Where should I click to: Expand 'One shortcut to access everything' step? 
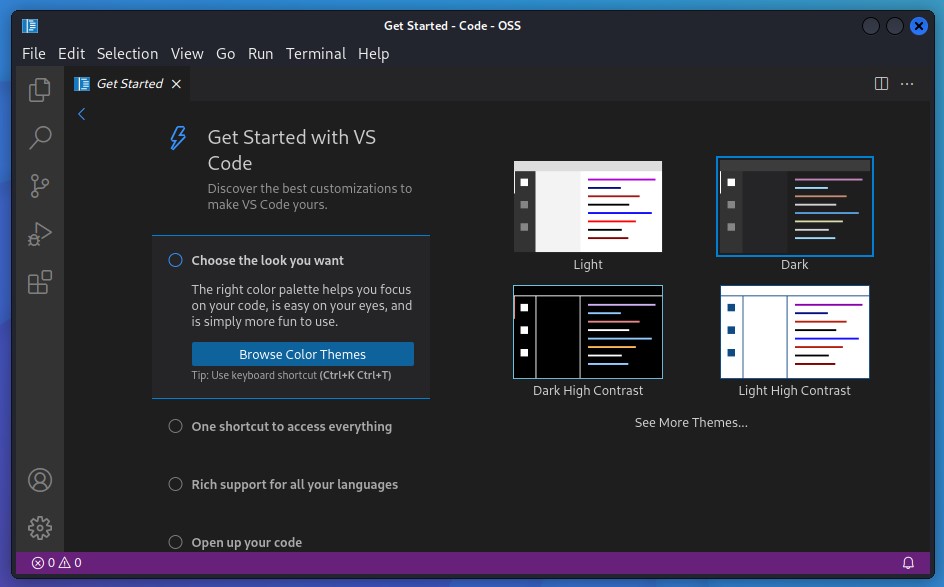click(x=291, y=426)
